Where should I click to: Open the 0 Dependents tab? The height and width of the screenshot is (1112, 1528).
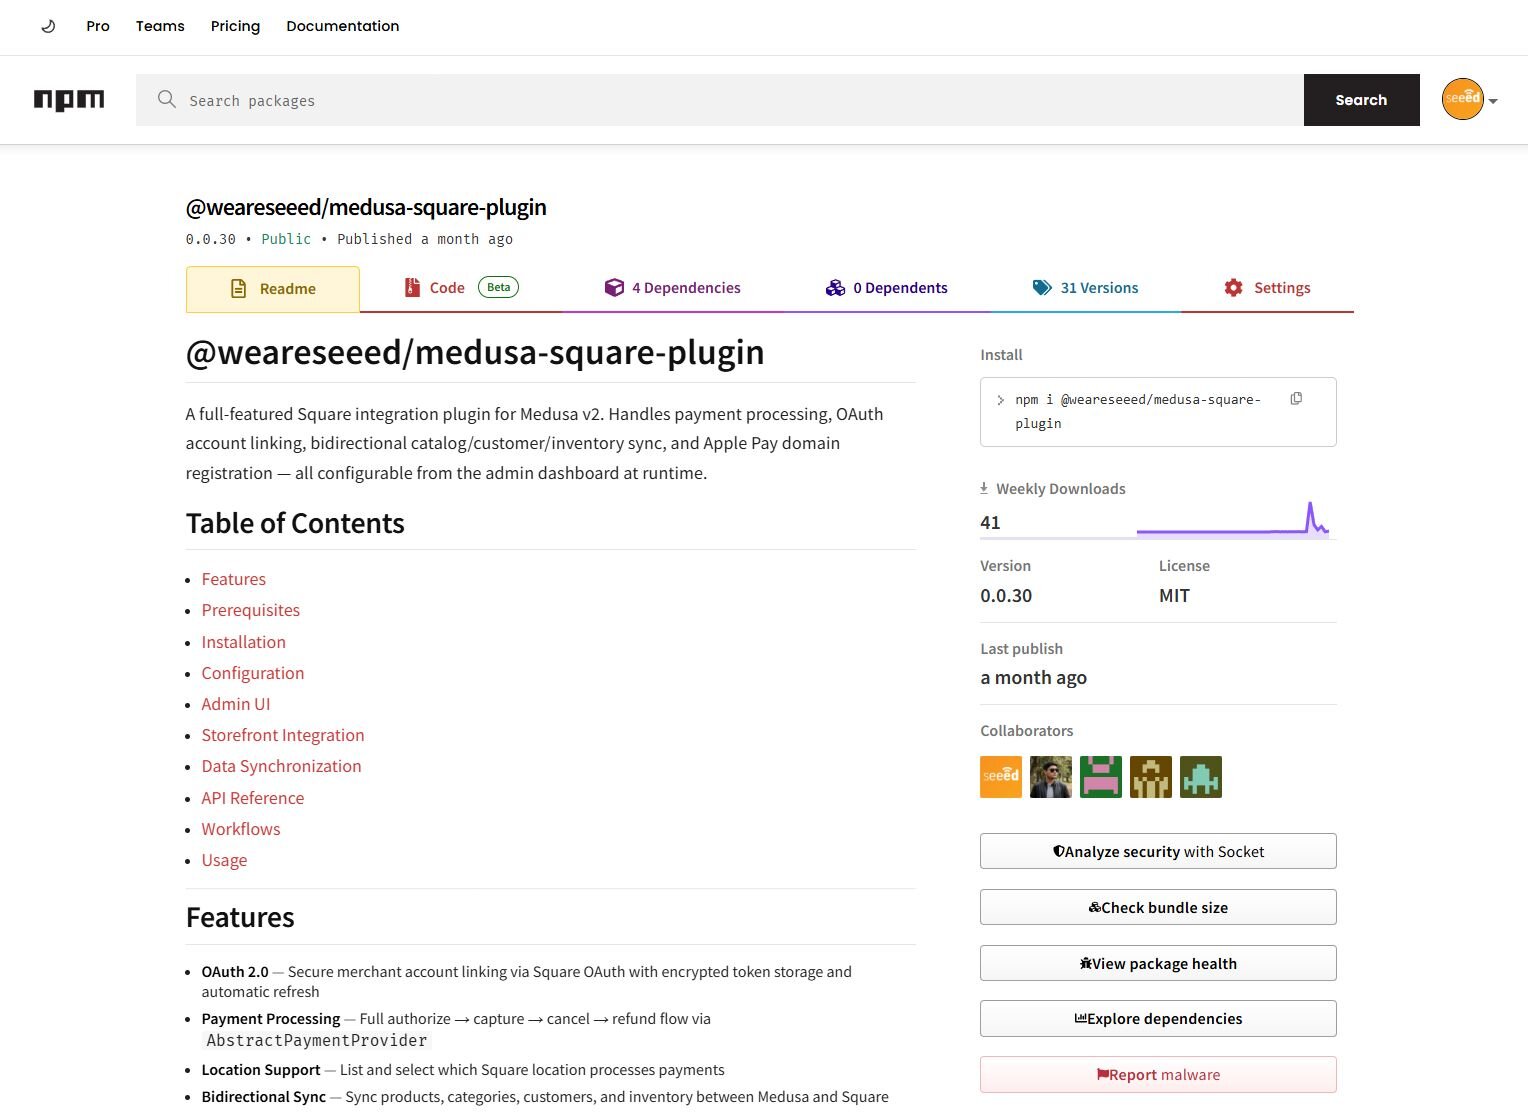click(886, 288)
